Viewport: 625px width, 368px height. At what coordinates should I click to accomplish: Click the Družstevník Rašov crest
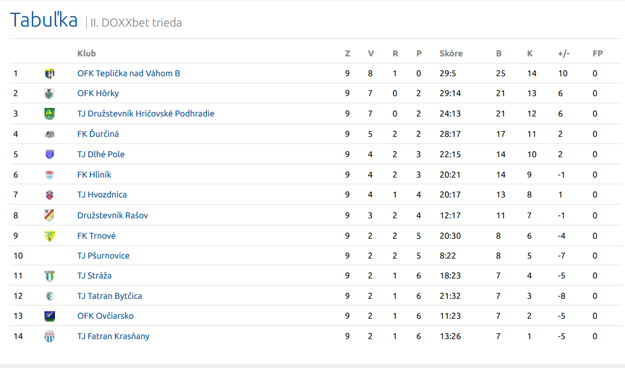[49, 215]
